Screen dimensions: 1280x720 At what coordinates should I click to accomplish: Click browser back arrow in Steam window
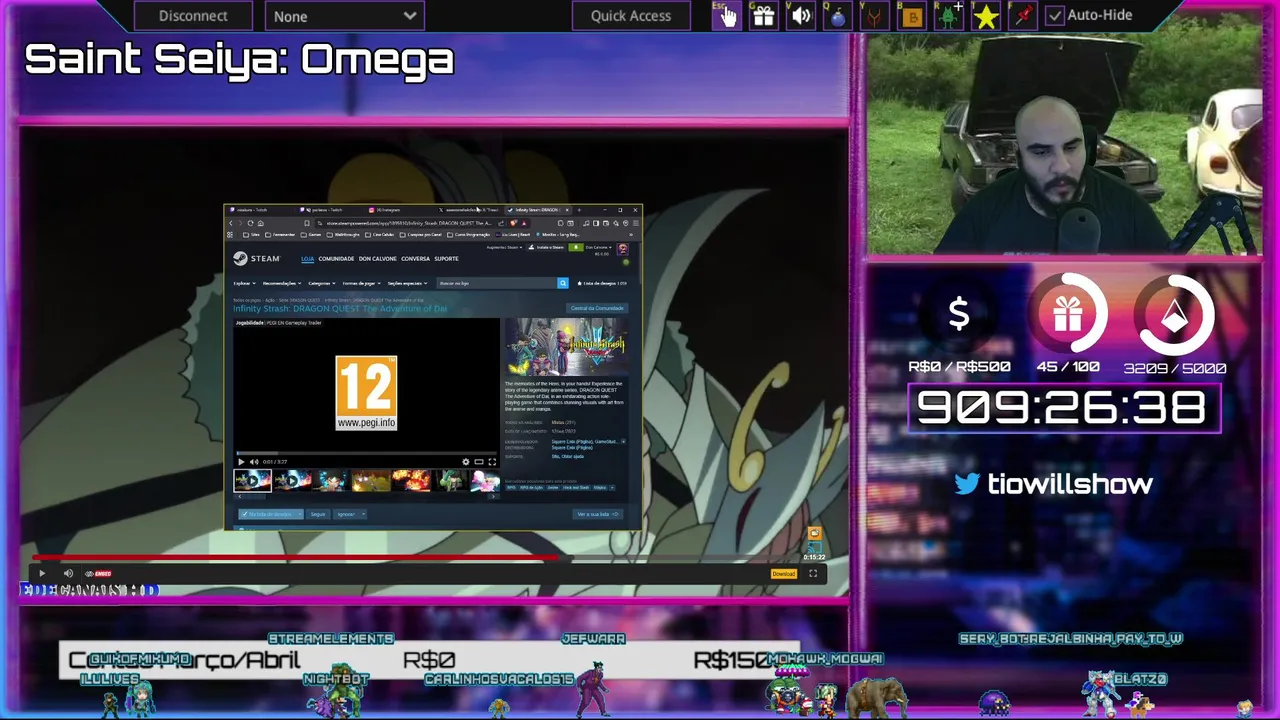pos(231,223)
